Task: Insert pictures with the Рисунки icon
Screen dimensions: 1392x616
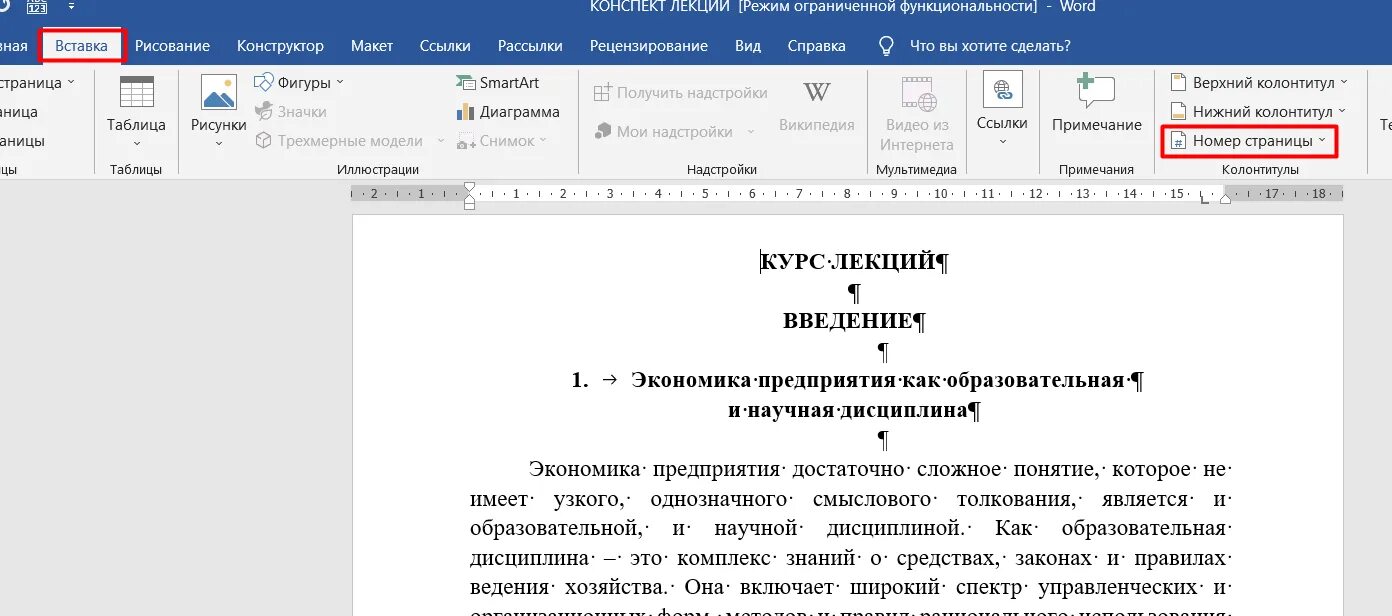Action: click(x=218, y=93)
